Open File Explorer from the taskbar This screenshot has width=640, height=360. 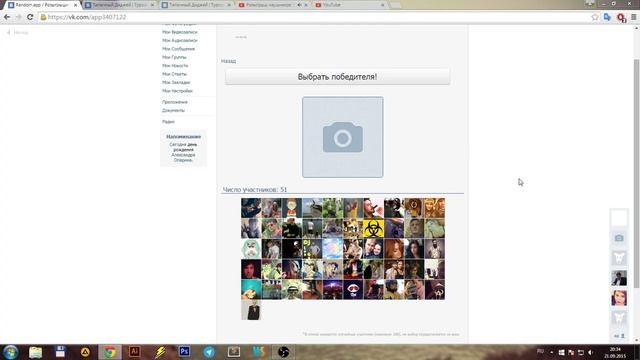pos(35,352)
